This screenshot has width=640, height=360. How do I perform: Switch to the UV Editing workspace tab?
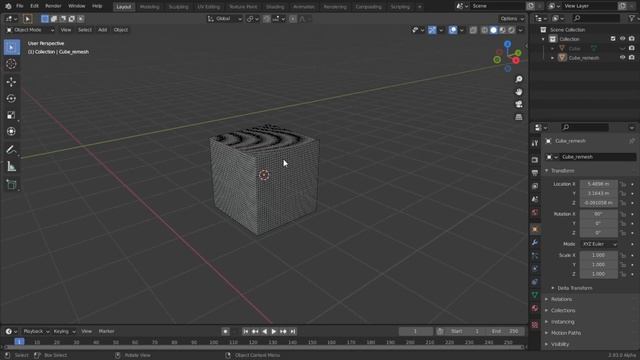coord(209,7)
